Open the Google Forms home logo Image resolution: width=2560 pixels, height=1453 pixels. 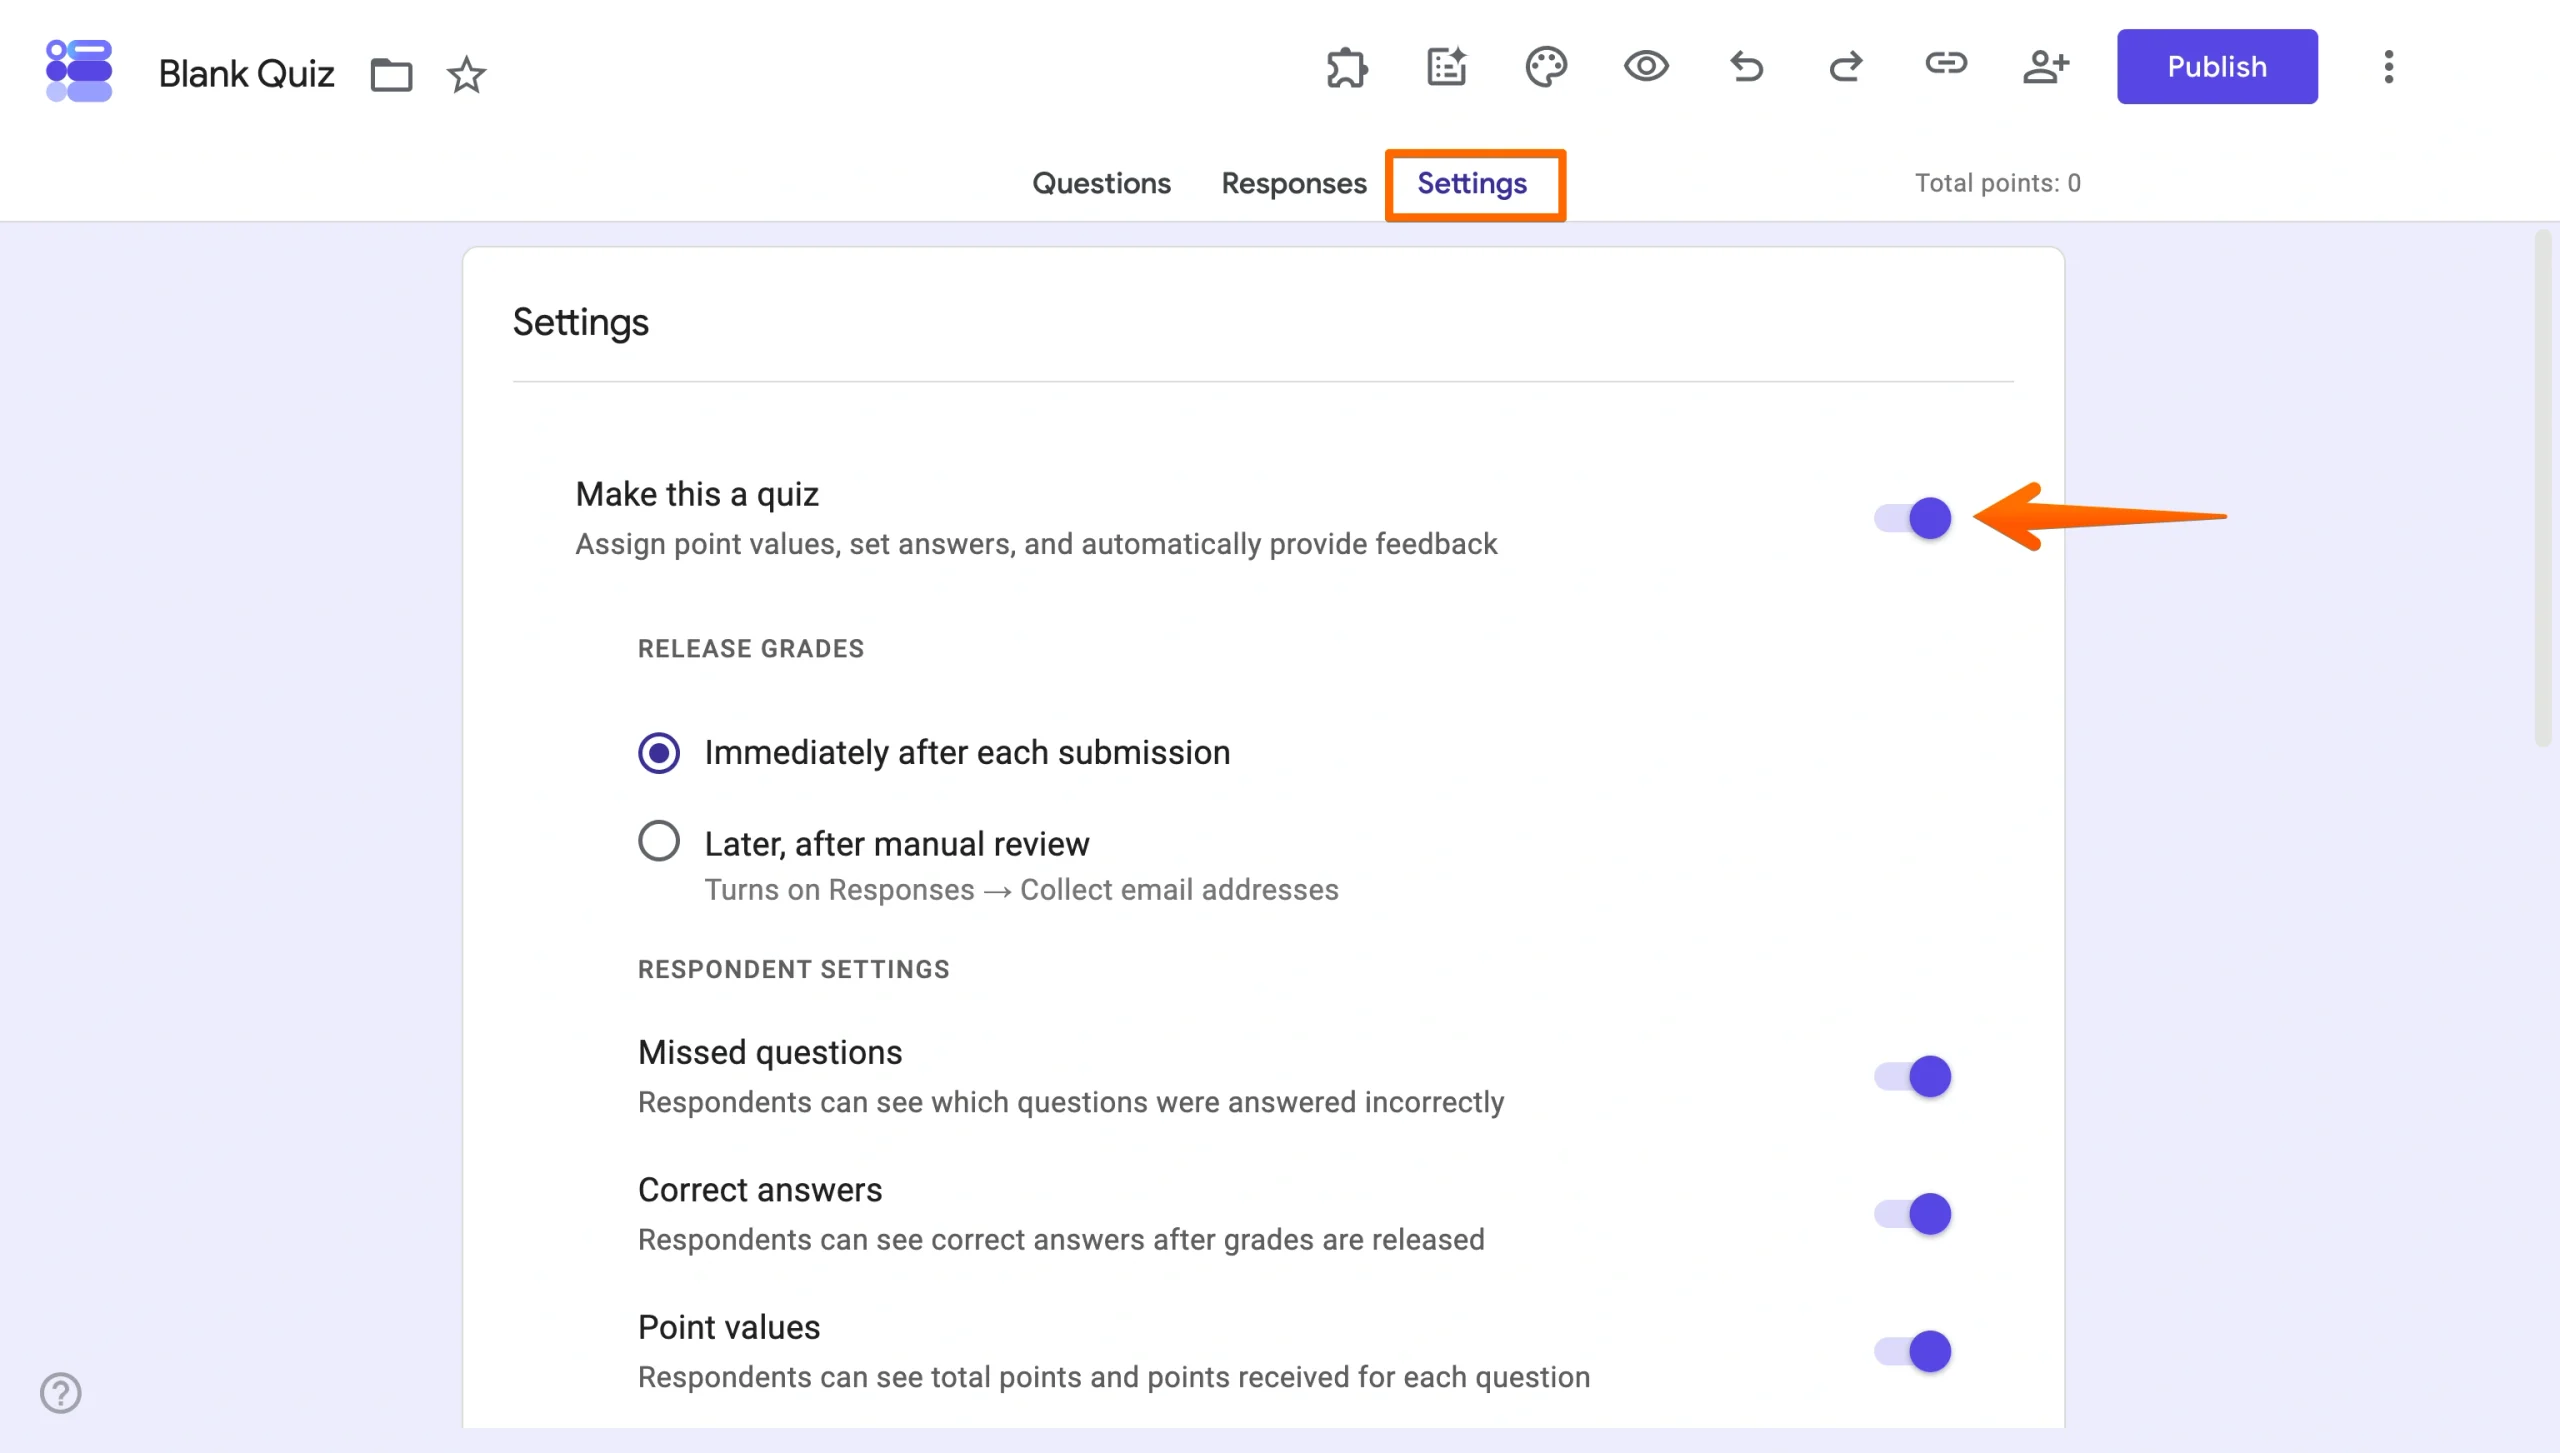coord(79,70)
